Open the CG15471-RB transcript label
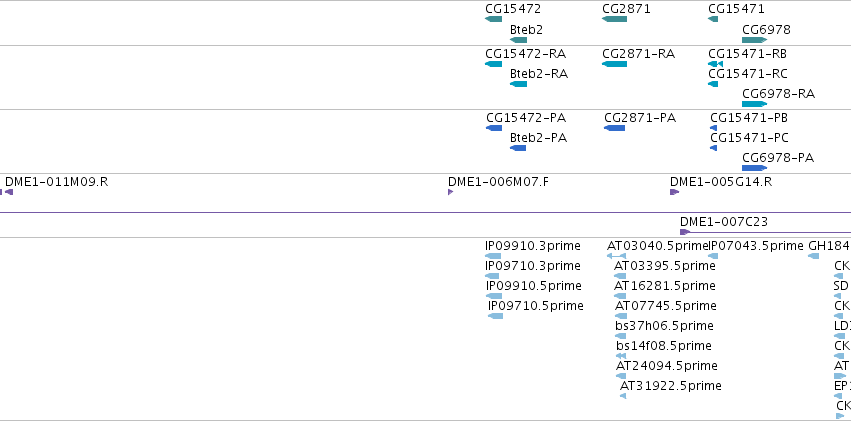 (x=747, y=54)
